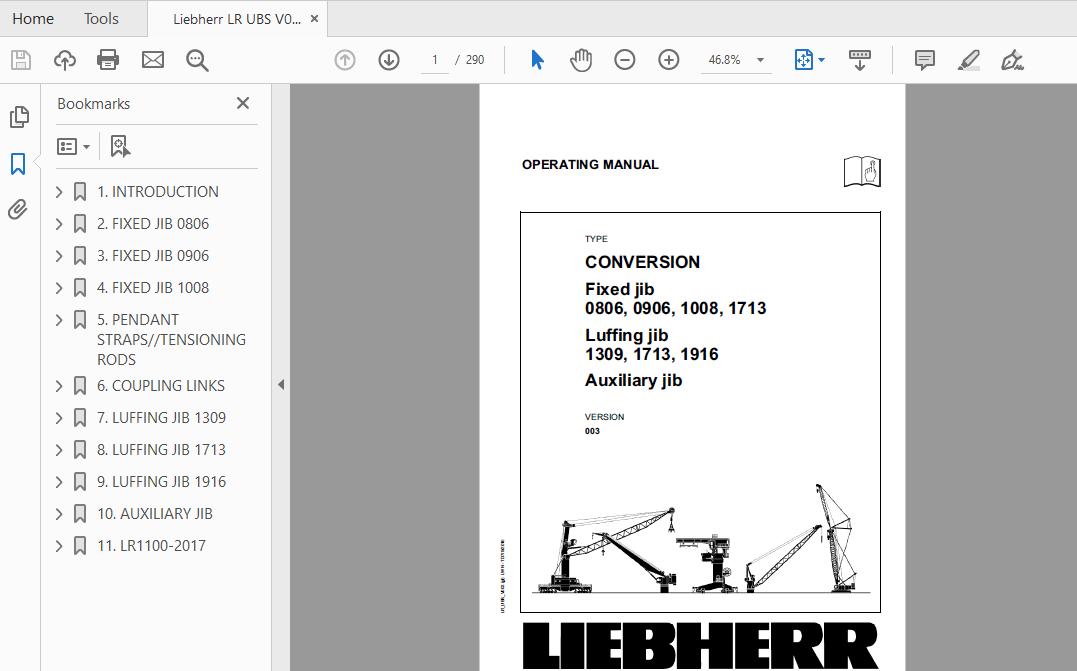Jump to 4. FIXED JIB 1008 bookmark
The width and height of the screenshot is (1077, 671).
(x=152, y=288)
